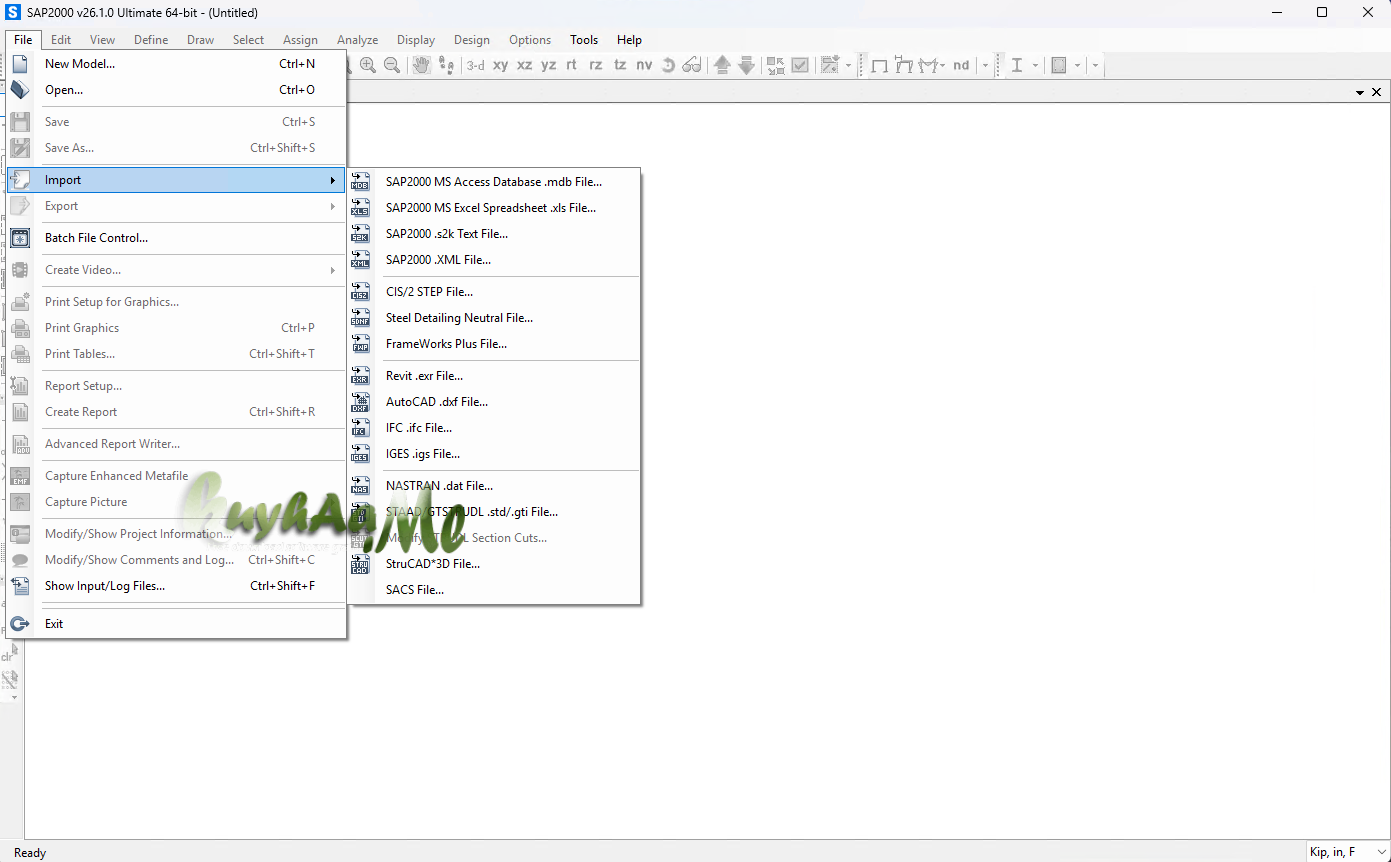Click the Revit EXR import icon
The image size is (1391, 862).
point(361,376)
